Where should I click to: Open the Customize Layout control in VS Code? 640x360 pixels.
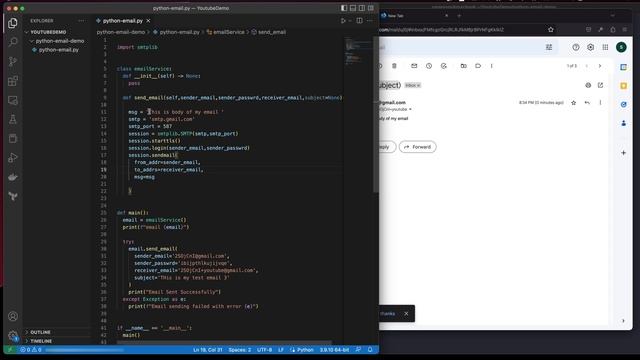coord(371,8)
